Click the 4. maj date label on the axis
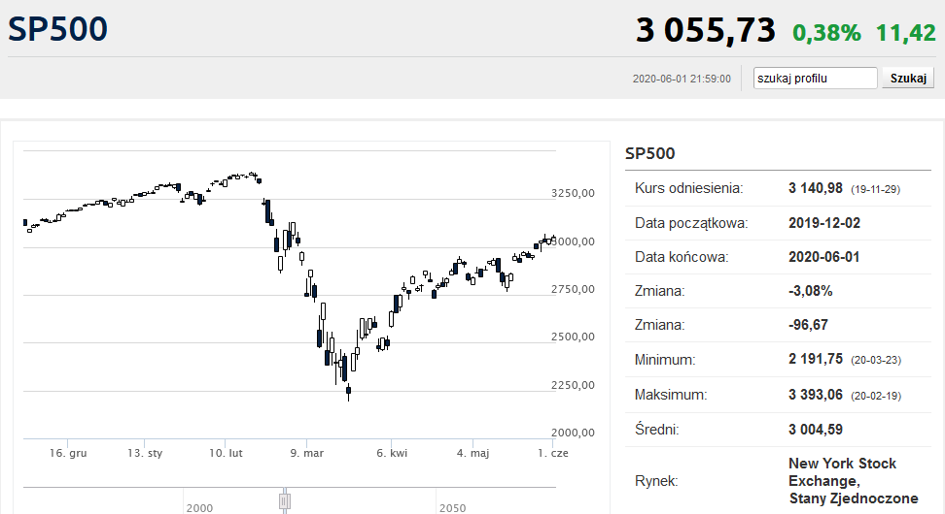 tap(472, 453)
